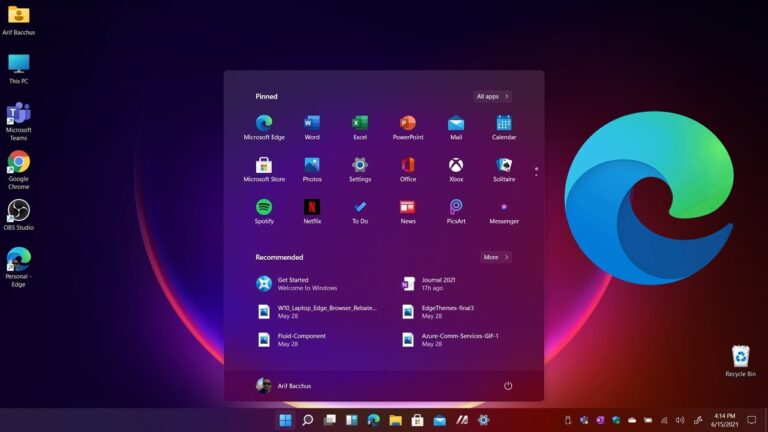Launch the Photos app
Viewport: 768px width, 432px height.
(x=312, y=169)
